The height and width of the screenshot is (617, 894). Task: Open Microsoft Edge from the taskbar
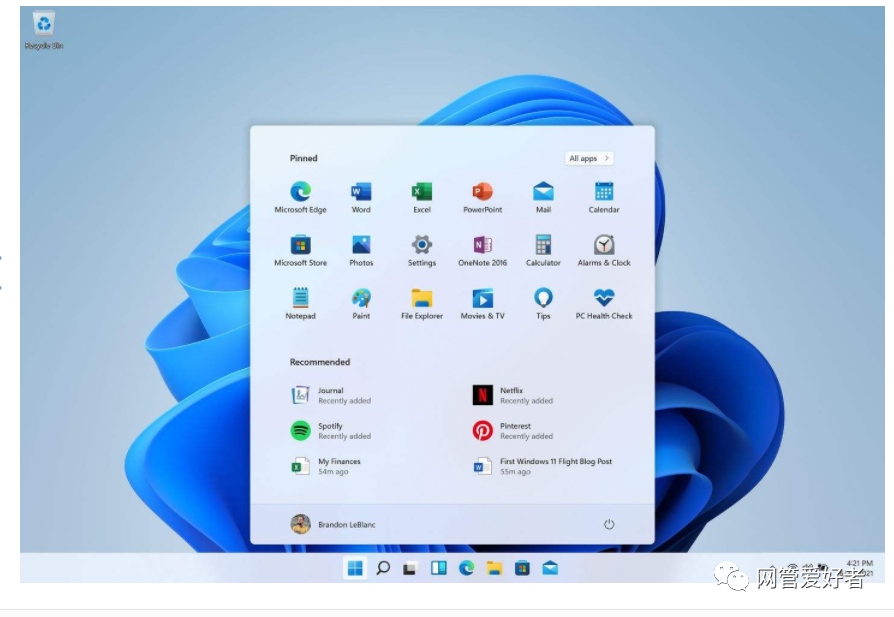click(466, 568)
